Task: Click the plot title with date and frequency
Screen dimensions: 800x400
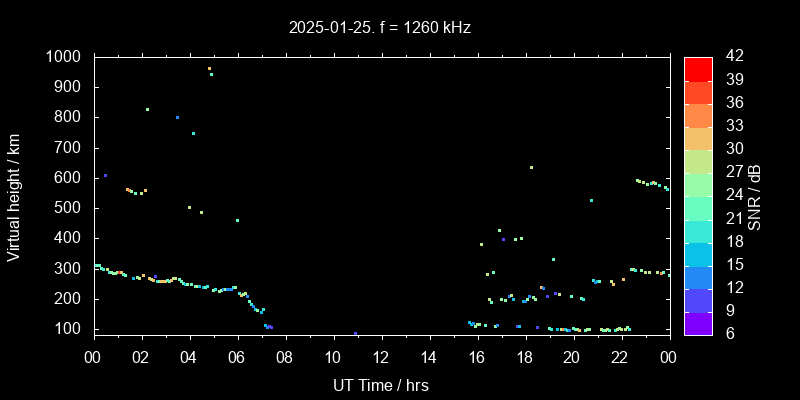Action: pos(379,27)
